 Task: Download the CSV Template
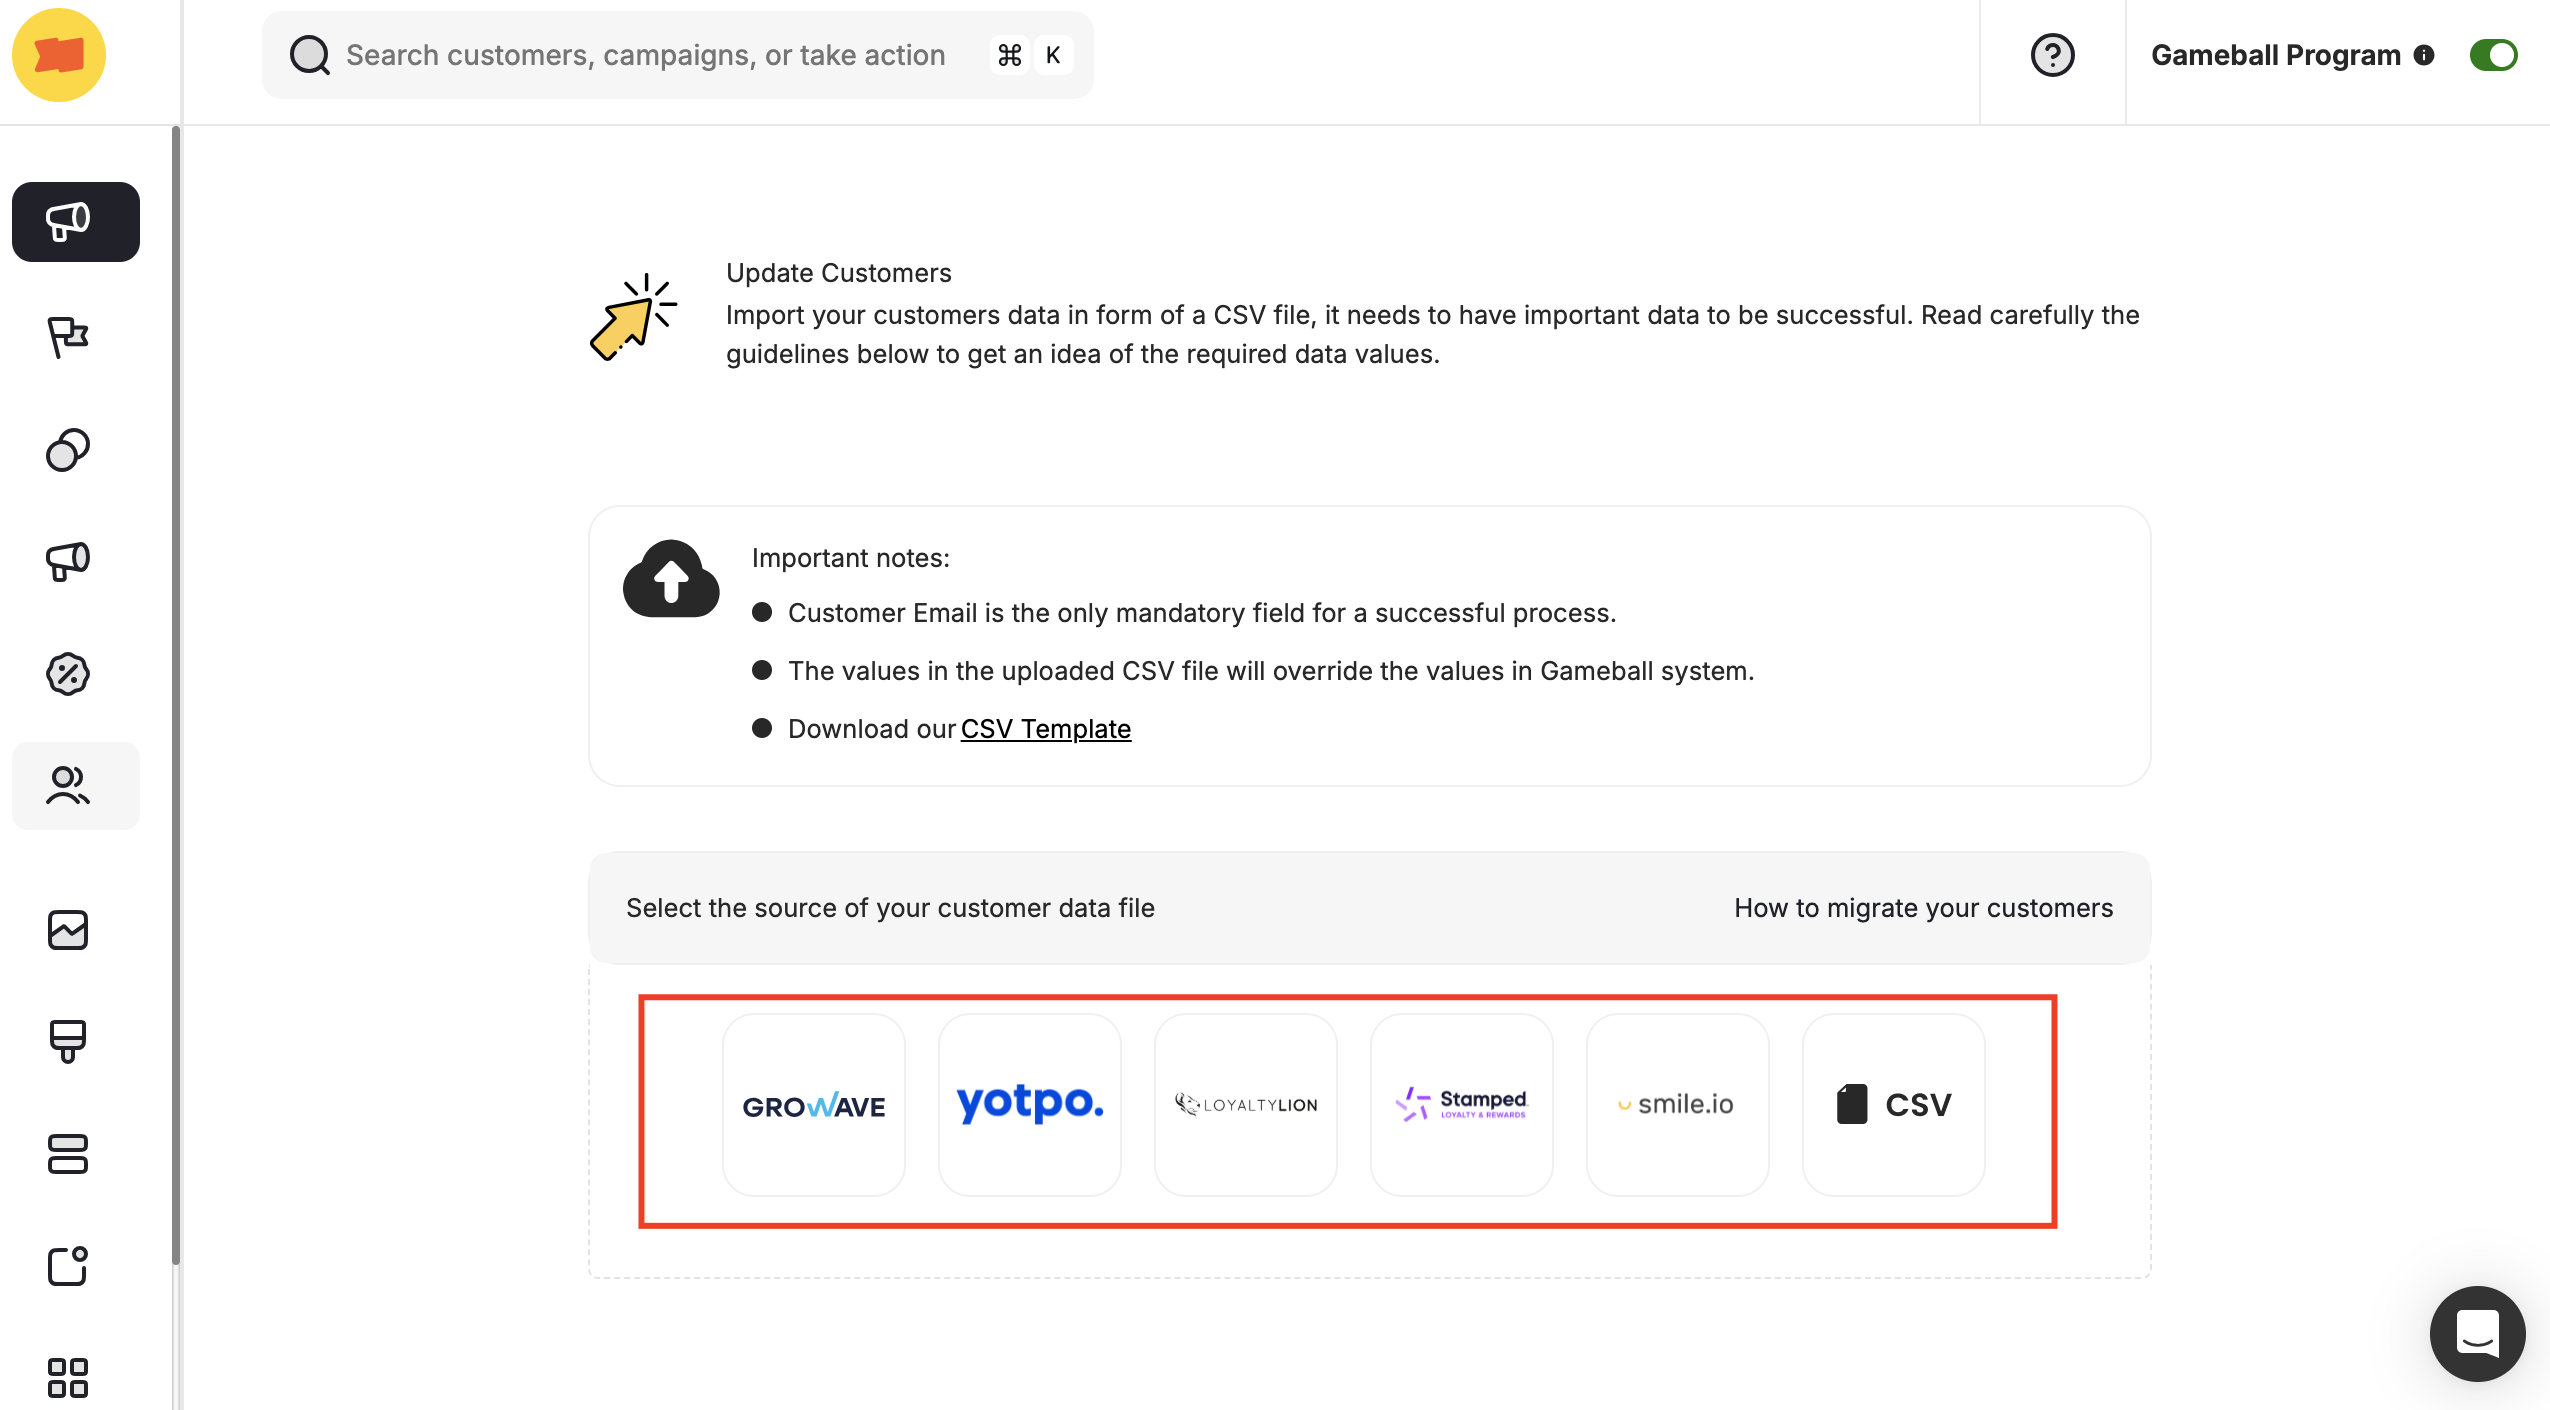(x=1044, y=728)
